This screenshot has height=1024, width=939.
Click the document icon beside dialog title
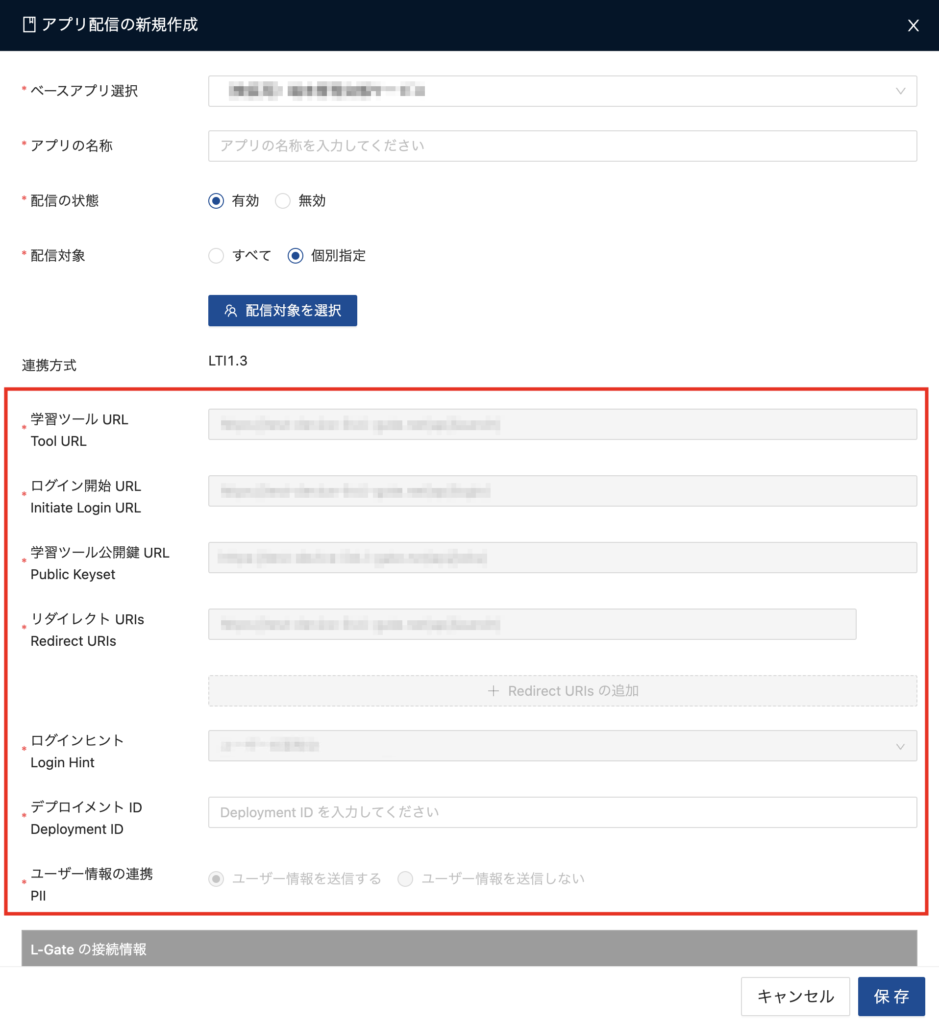(28, 25)
